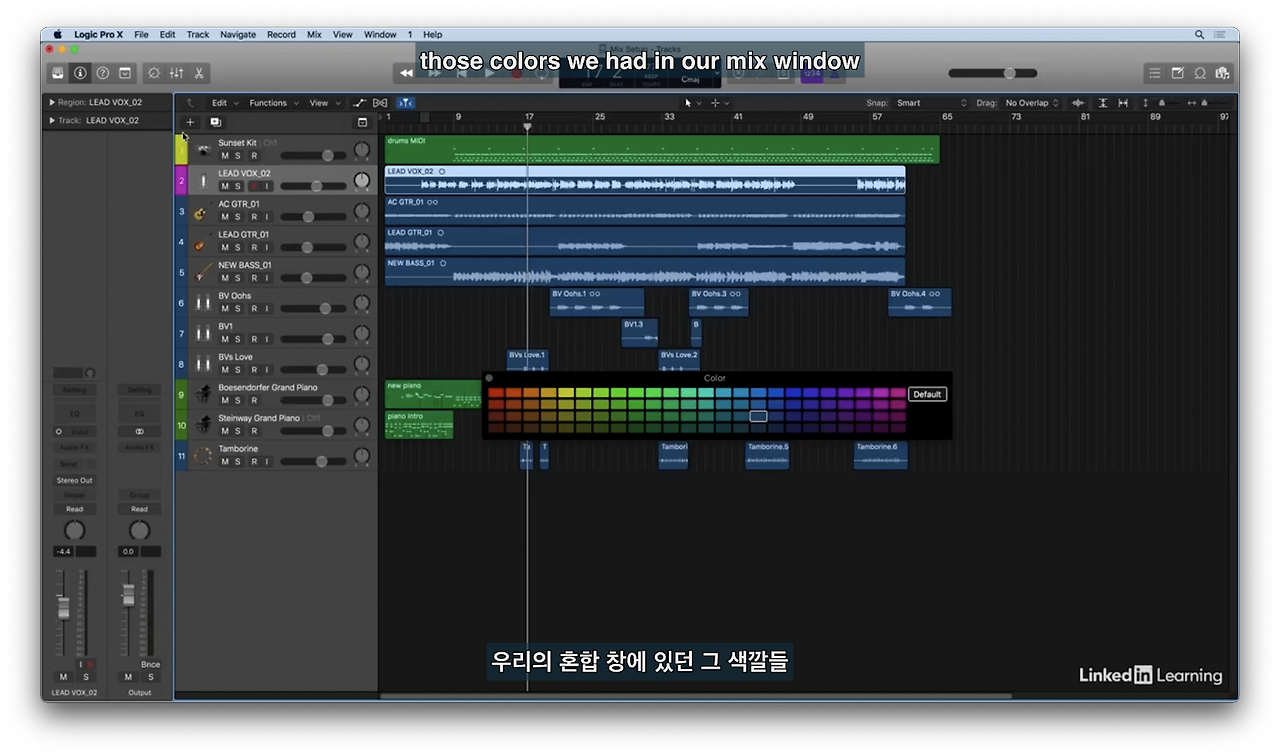Toggle Flex view icon

[380, 103]
